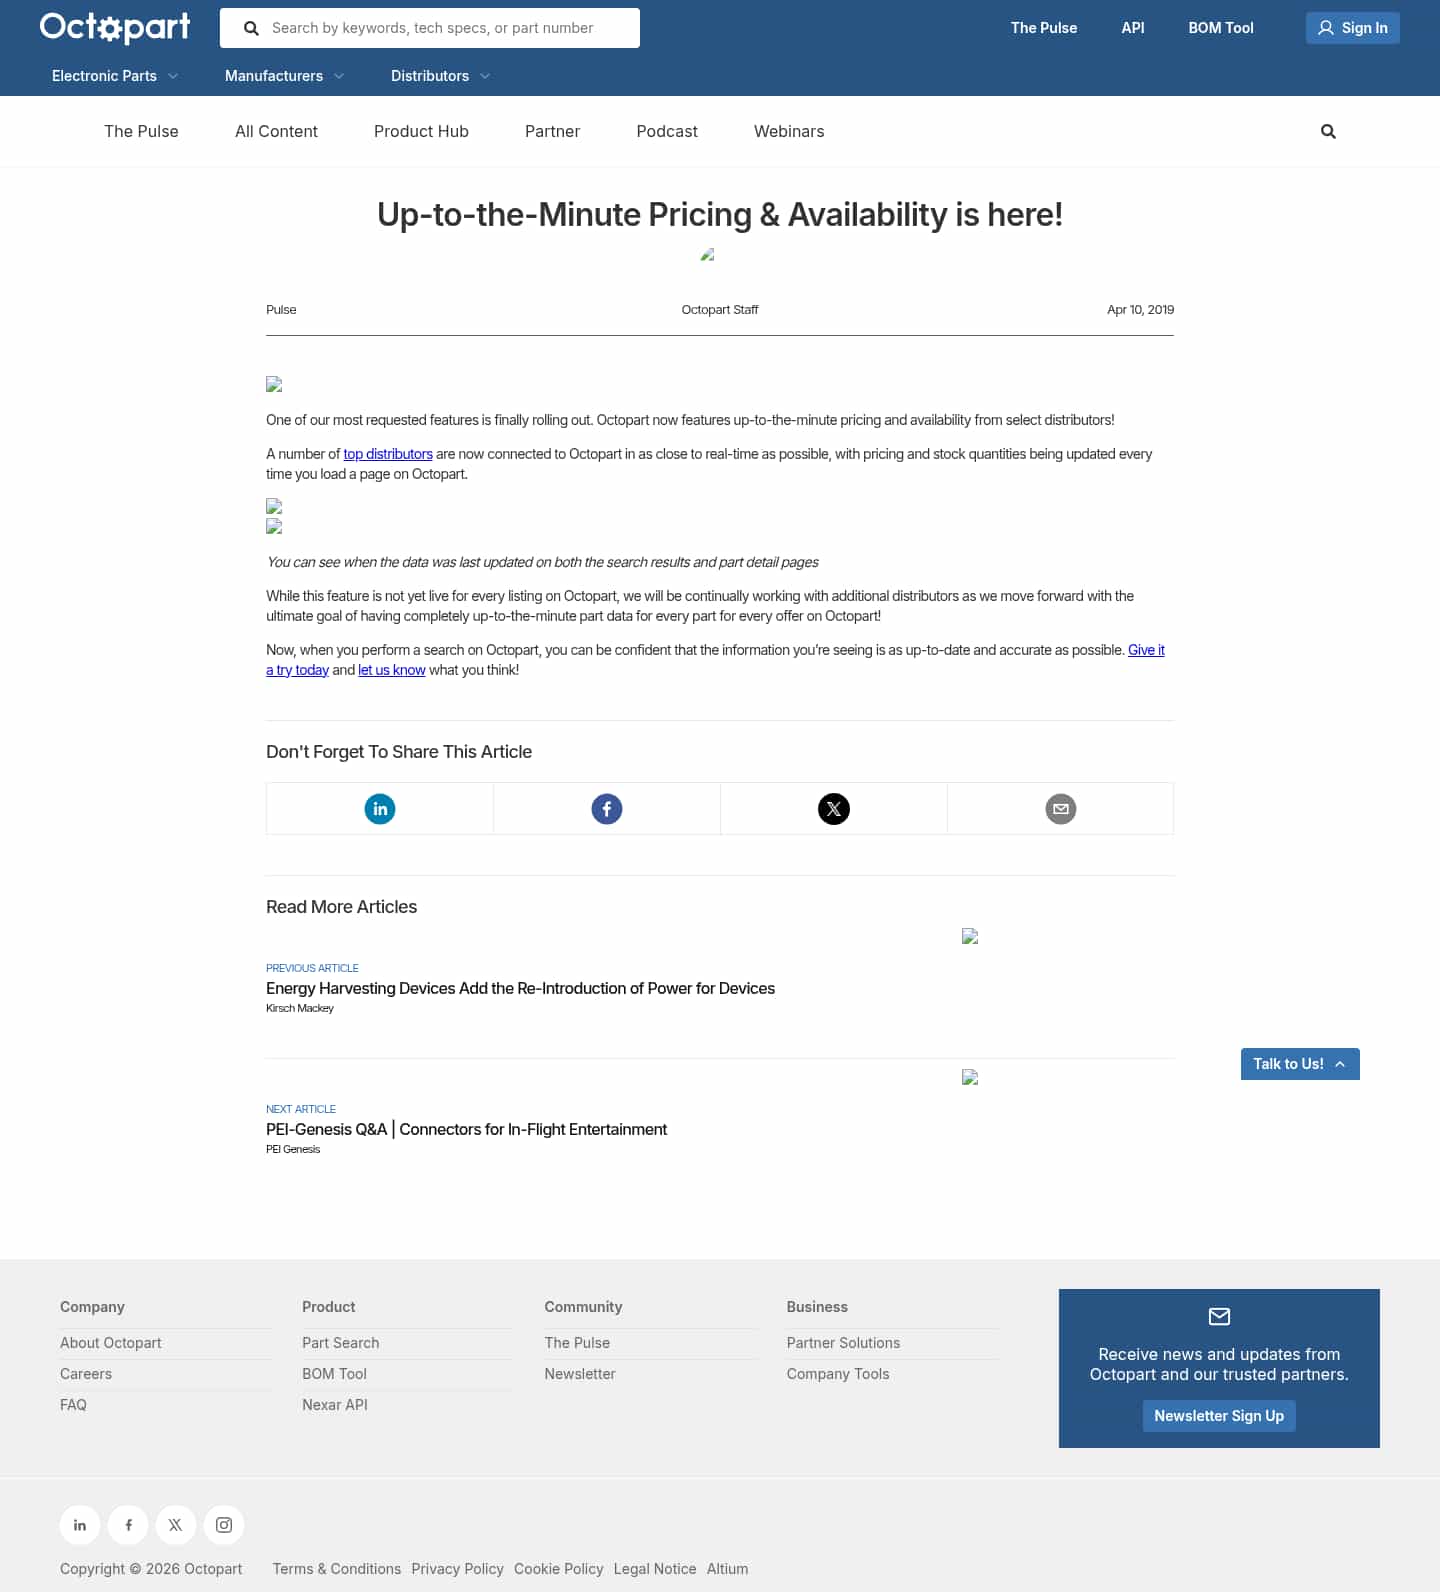Collapse the Talk to Us chevron
Image resolution: width=1440 pixels, height=1592 pixels.
[x=1339, y=1063]
